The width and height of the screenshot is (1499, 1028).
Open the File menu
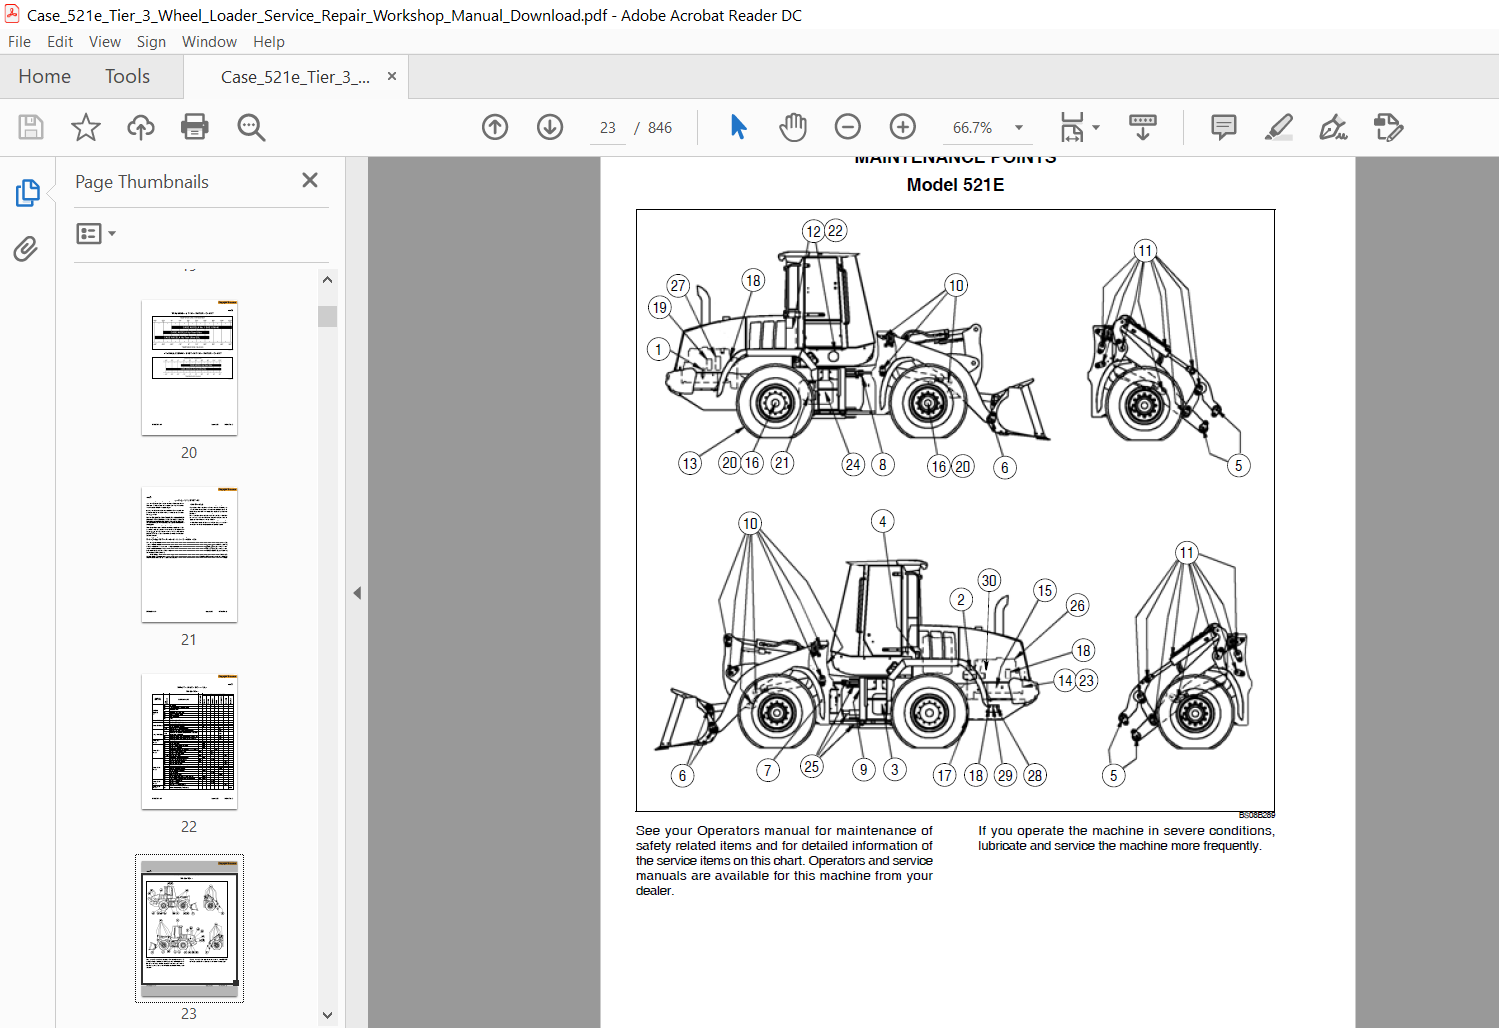pos(19,42)
